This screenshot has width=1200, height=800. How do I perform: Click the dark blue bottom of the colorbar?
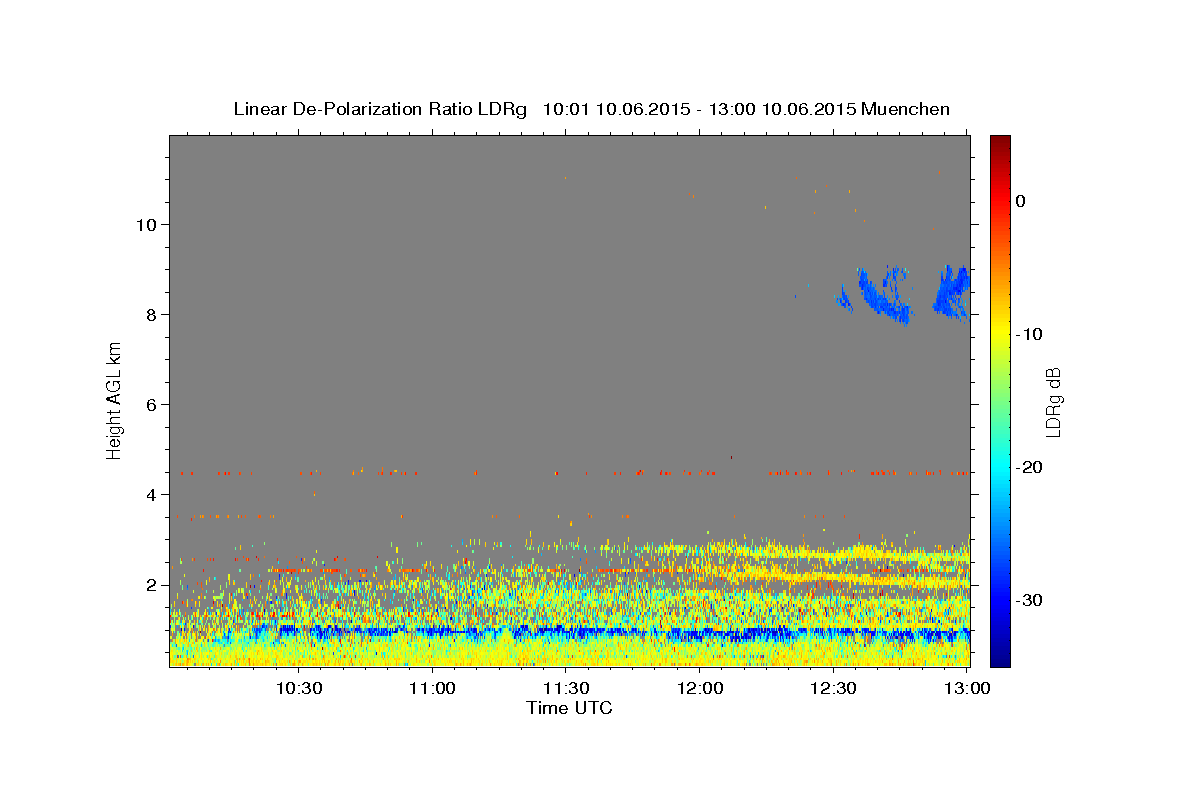(1000, 655)
